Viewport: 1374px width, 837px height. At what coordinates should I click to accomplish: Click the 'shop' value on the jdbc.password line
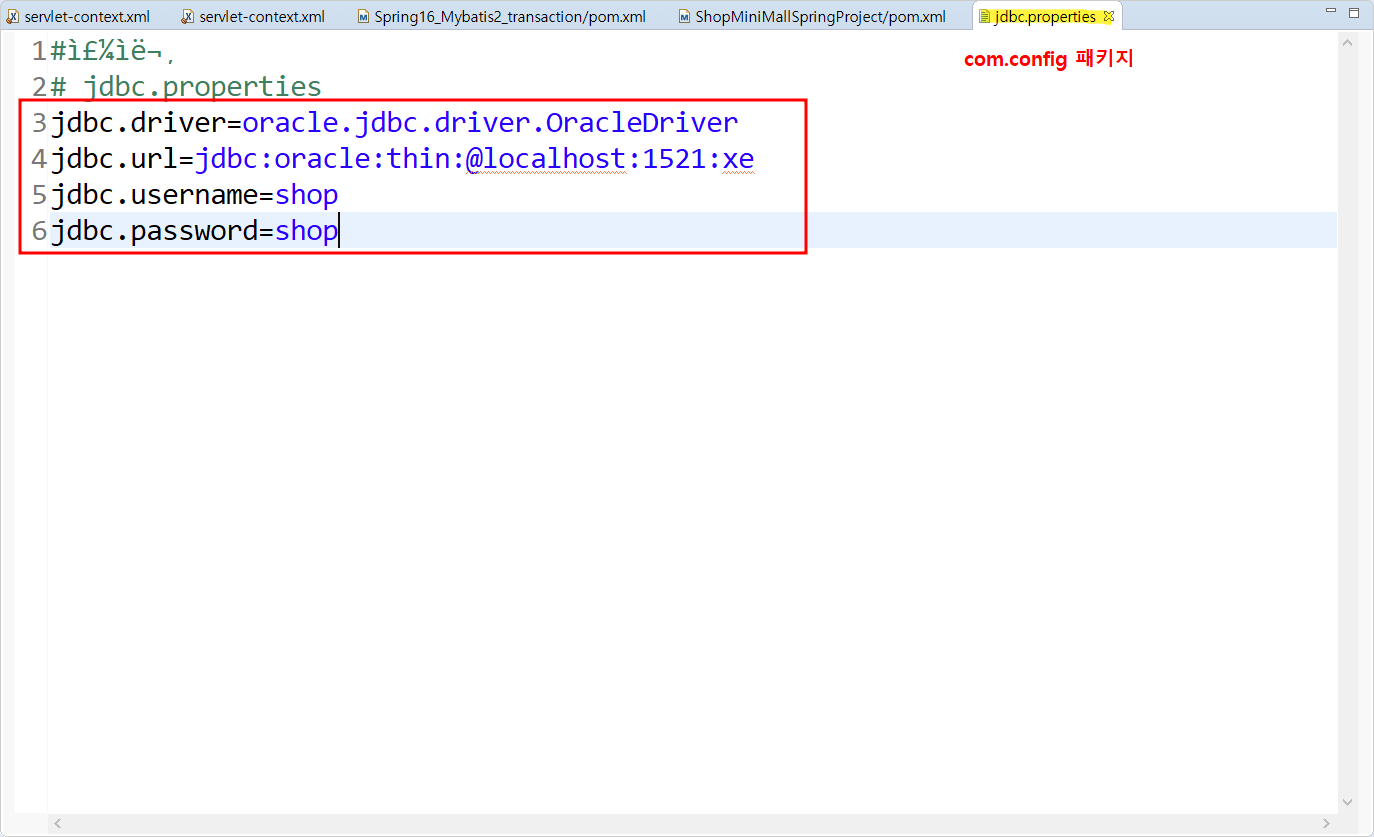coord(307,231)
